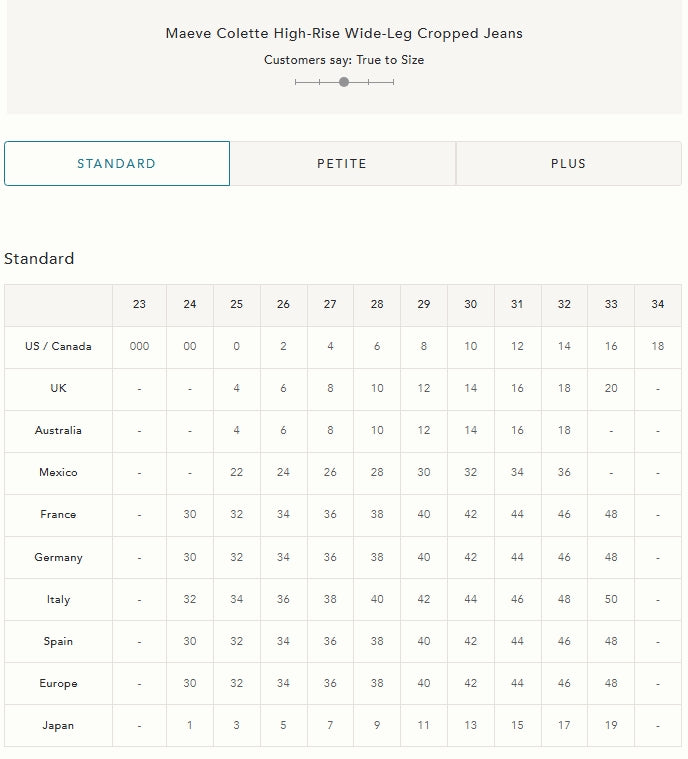688x759 pixels.
Task: Click the Japan size 13 cell
Action: [x=471, y=726]
